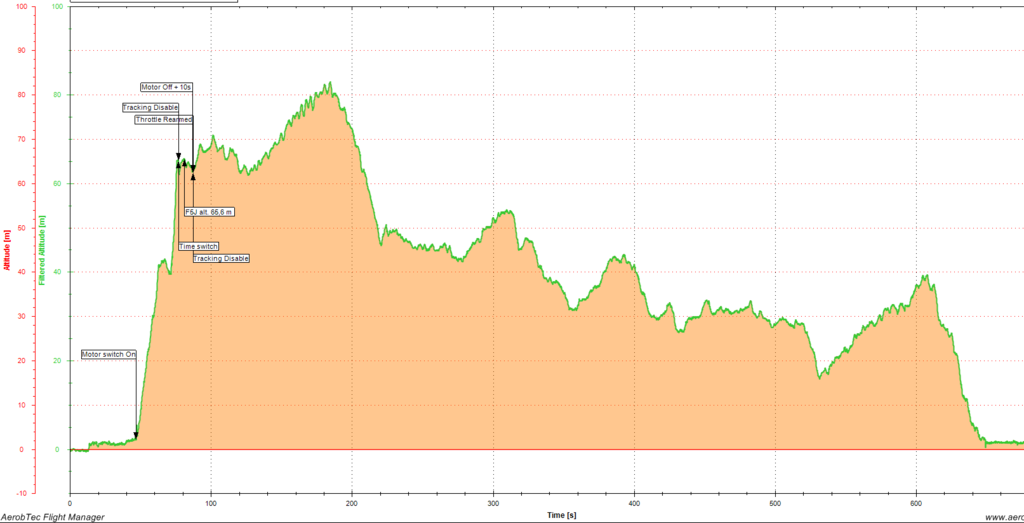Click the upper 'Tracking Disable' label above the curve
The width and height of the screenshot is (1024, 523).
(150, 107)
